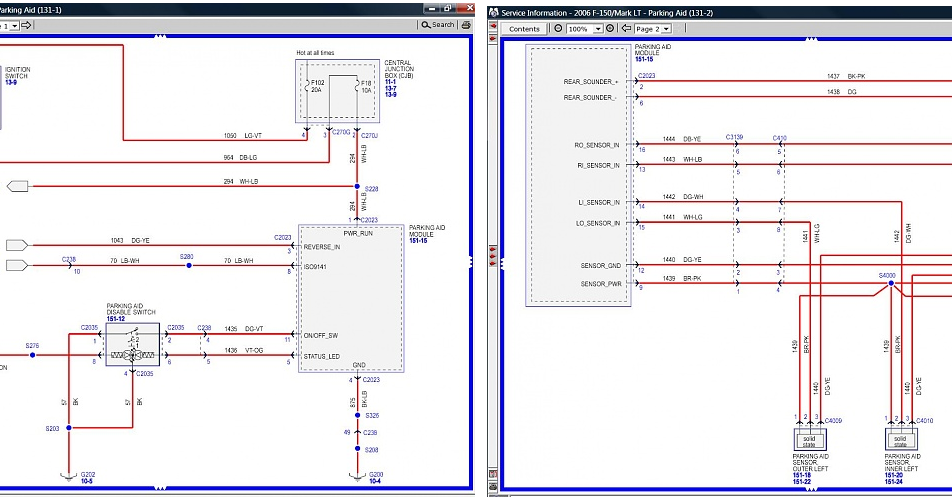
Task: Click the RO_SENSOR_IN pin label
Action: pos(596,146)
